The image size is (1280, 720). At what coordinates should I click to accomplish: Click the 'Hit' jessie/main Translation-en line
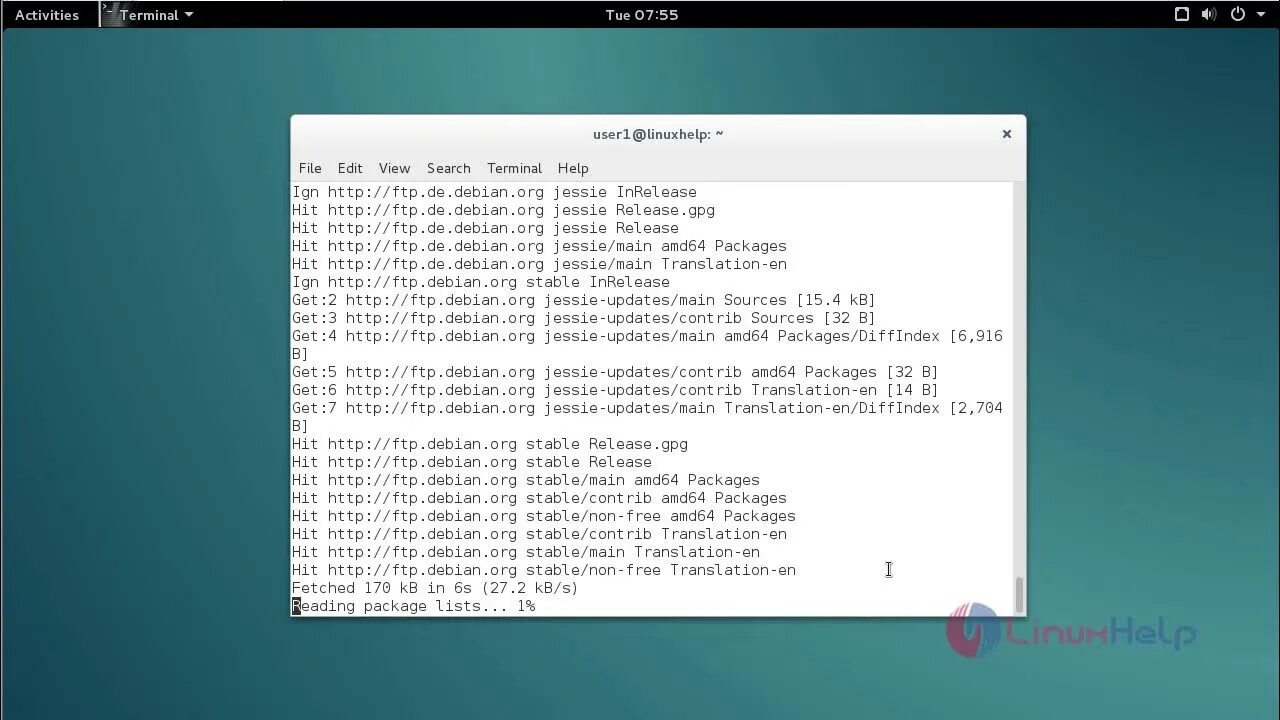[539, 264]
